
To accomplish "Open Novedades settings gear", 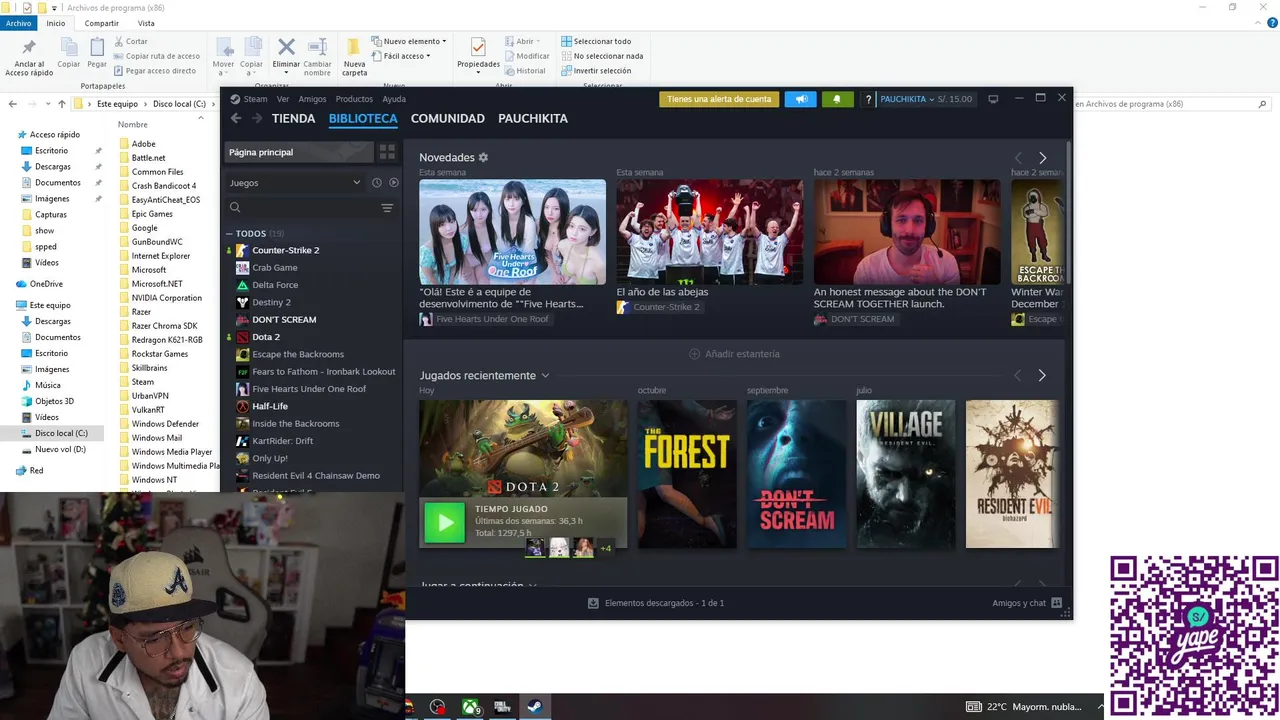I will [483, 157].
